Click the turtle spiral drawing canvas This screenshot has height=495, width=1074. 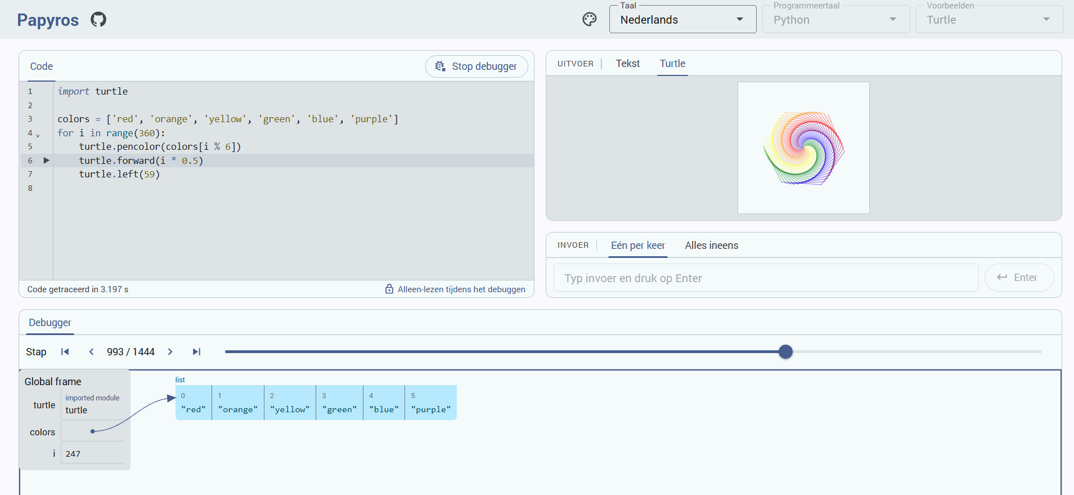pos(803,148)
